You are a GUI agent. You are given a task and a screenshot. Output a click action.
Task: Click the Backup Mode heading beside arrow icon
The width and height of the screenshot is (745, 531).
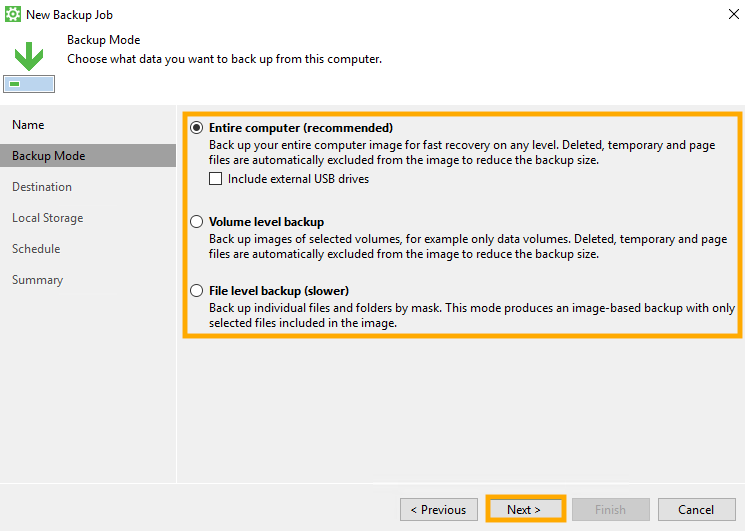103,40
